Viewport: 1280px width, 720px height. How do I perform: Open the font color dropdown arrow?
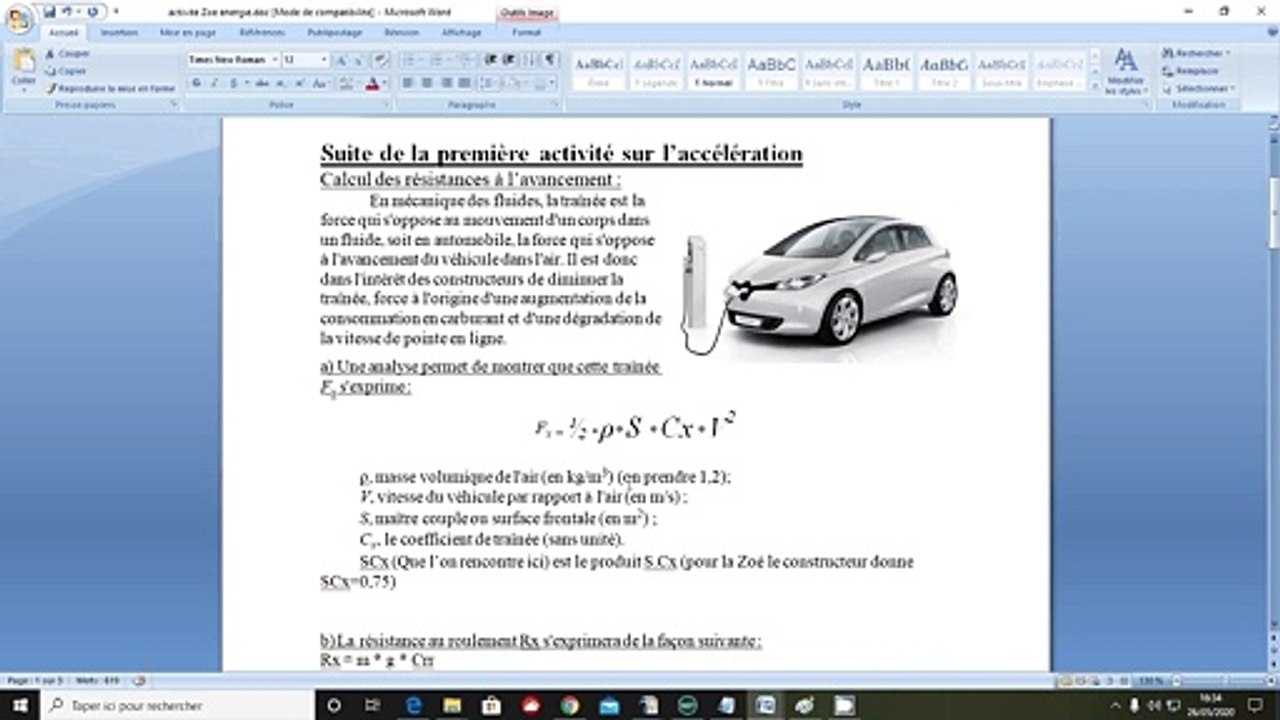pos(385,83)
